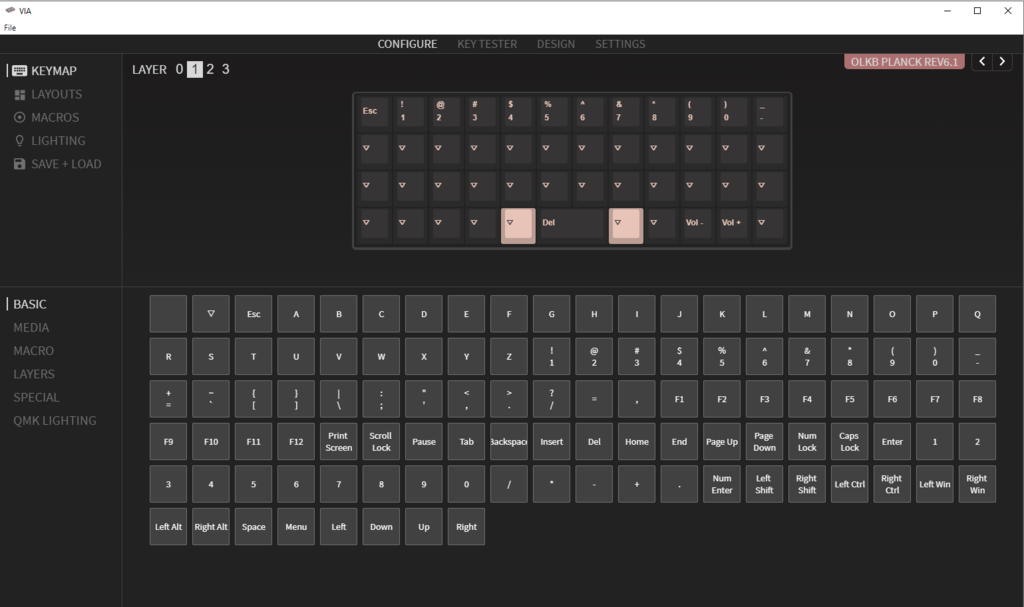Viewport: 1024px width, 607px height.
Task: Pick the Right Win keycode
Action: [977, 484]
